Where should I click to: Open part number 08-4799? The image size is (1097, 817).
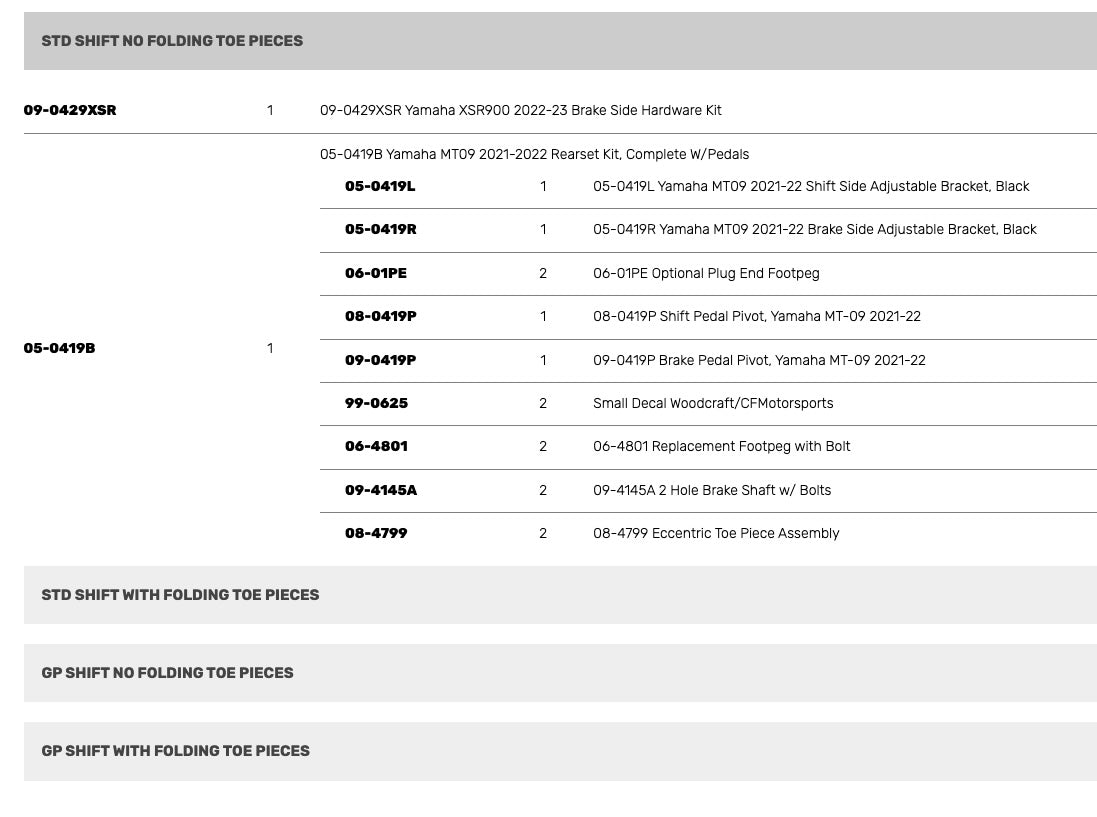tap(377, 533)
